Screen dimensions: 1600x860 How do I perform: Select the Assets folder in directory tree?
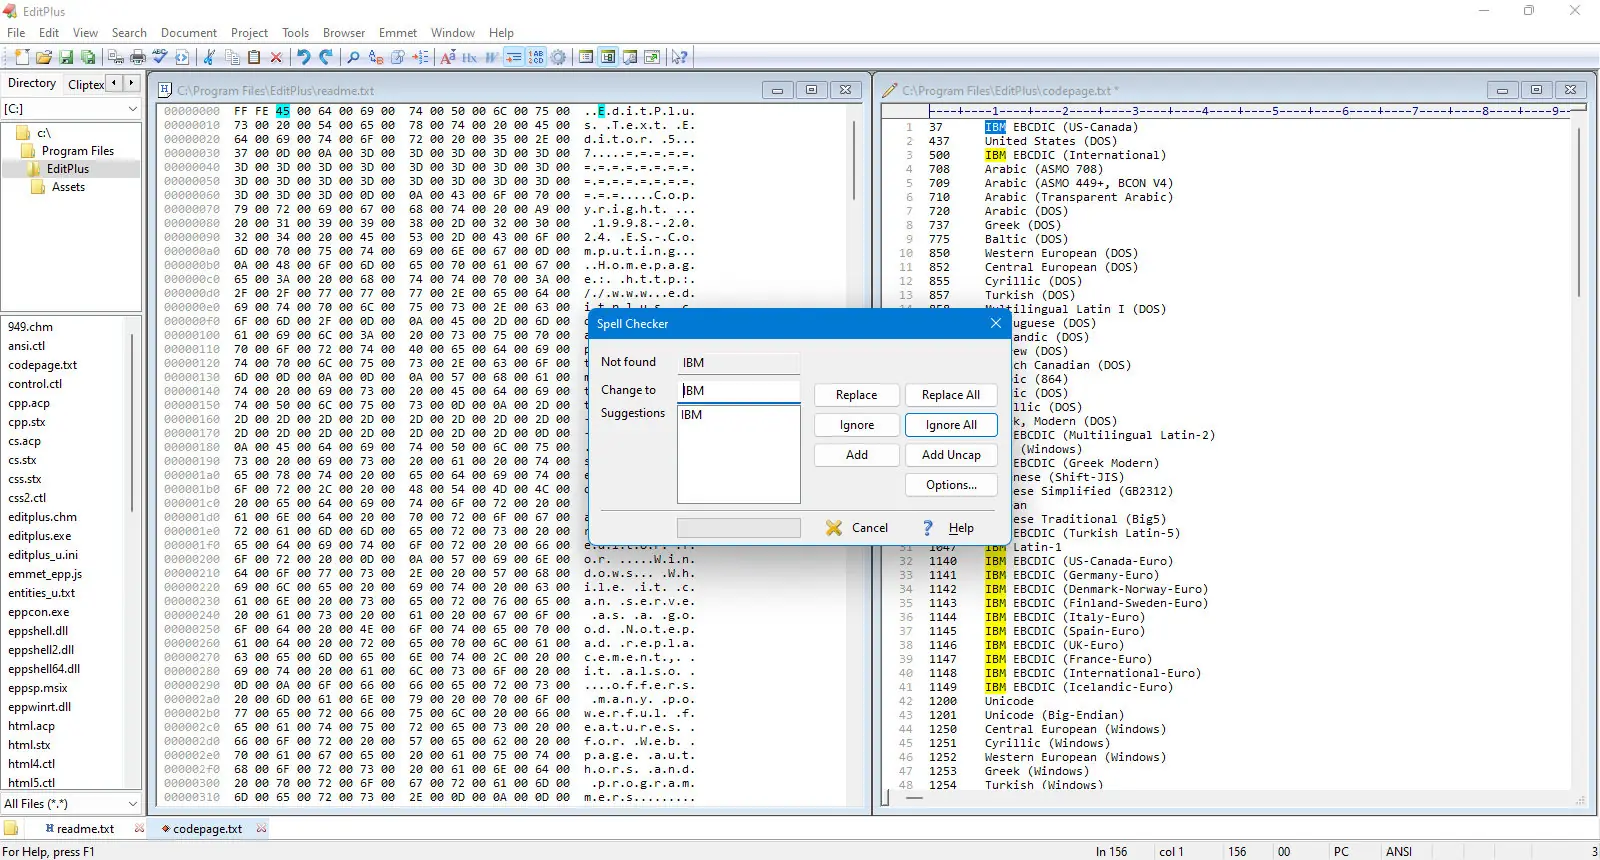coord(68,187)
